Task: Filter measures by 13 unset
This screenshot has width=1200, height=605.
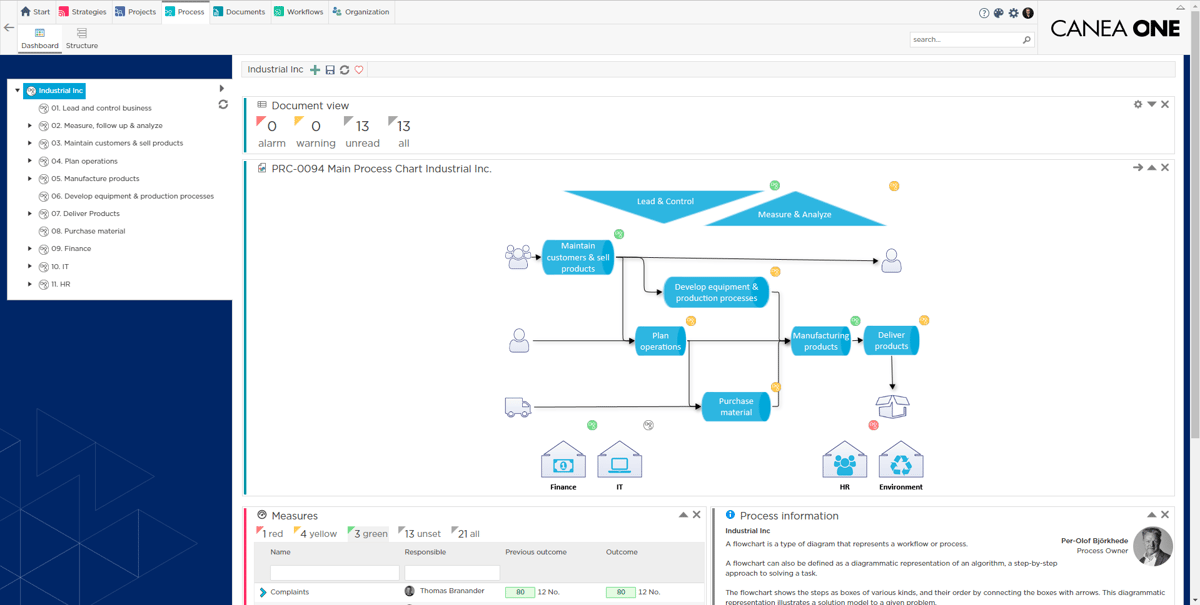Action: click(x=421, y=533)
